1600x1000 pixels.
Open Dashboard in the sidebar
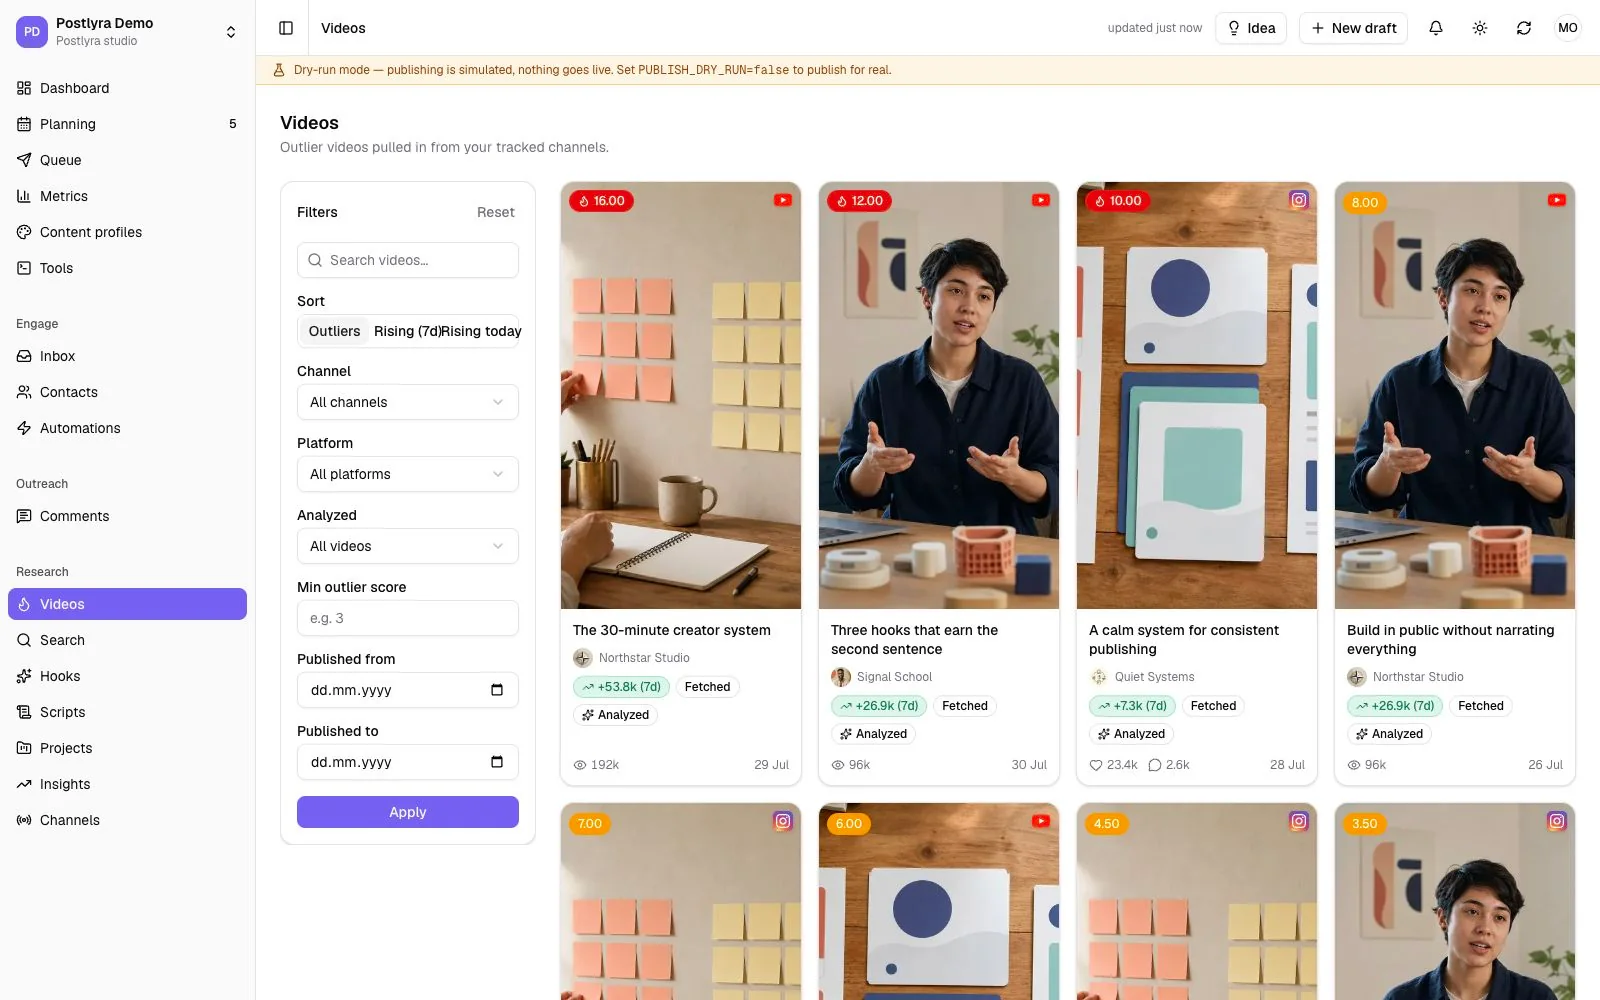127,88
